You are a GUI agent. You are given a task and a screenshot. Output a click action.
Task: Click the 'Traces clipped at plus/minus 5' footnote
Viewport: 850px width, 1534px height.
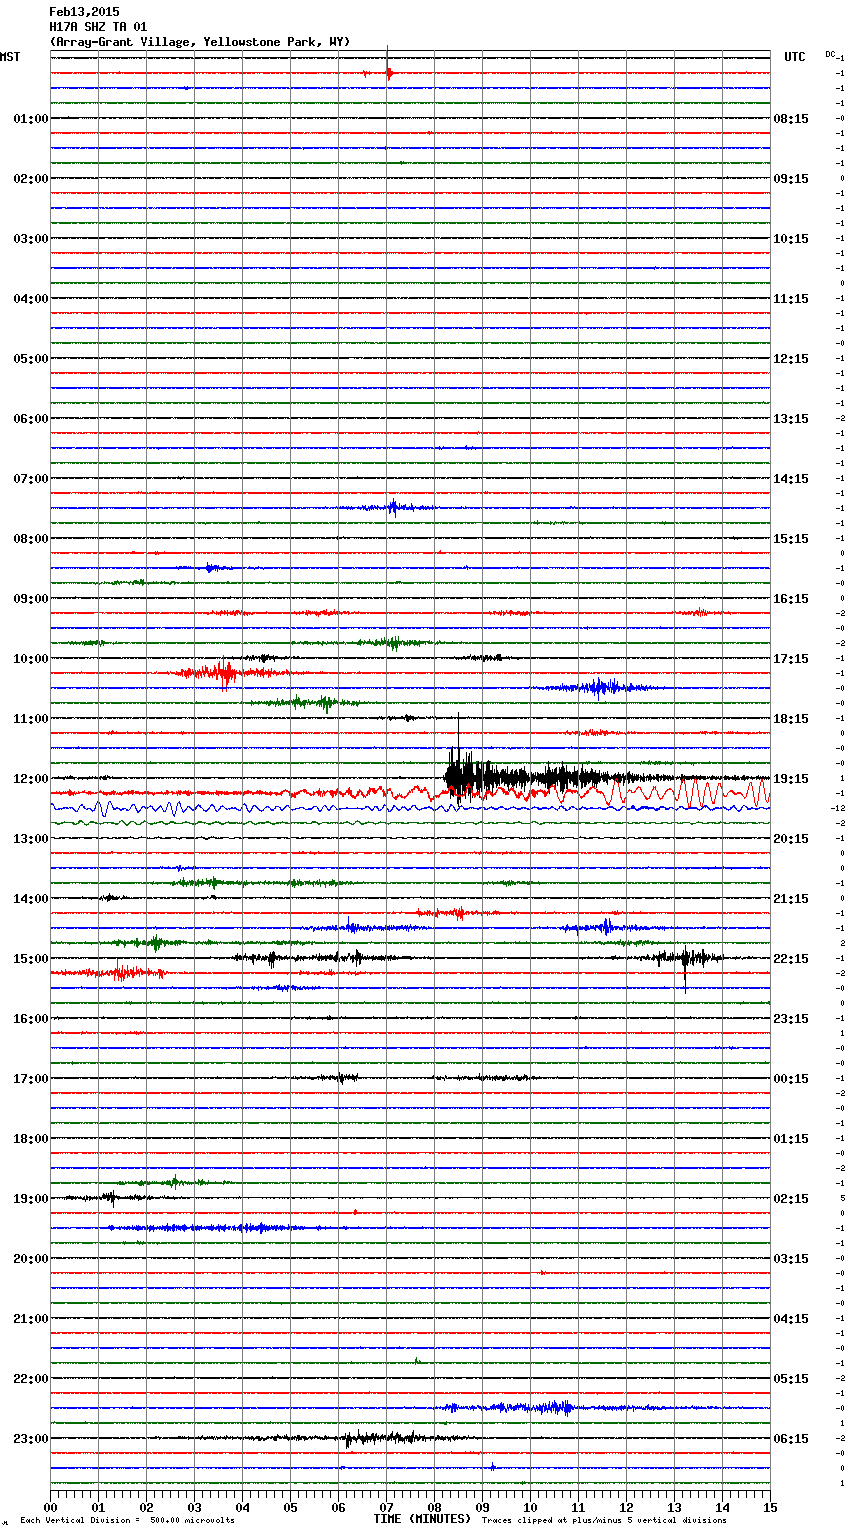pos(604,1521)
